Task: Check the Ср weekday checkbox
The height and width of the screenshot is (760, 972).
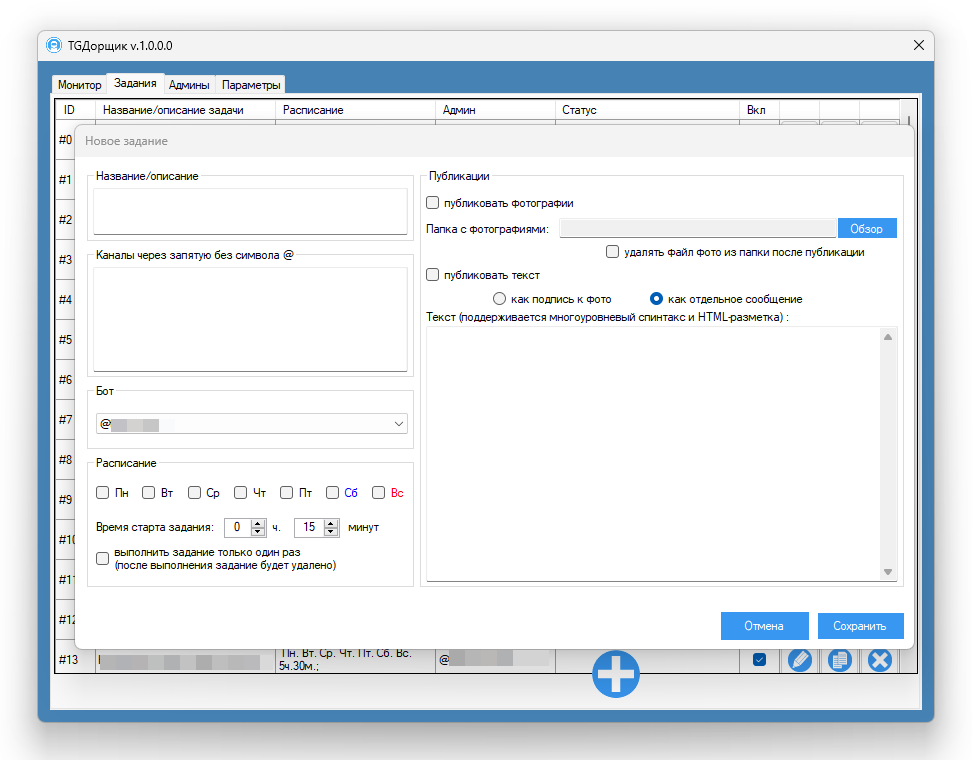Action: tap(195, 493)
